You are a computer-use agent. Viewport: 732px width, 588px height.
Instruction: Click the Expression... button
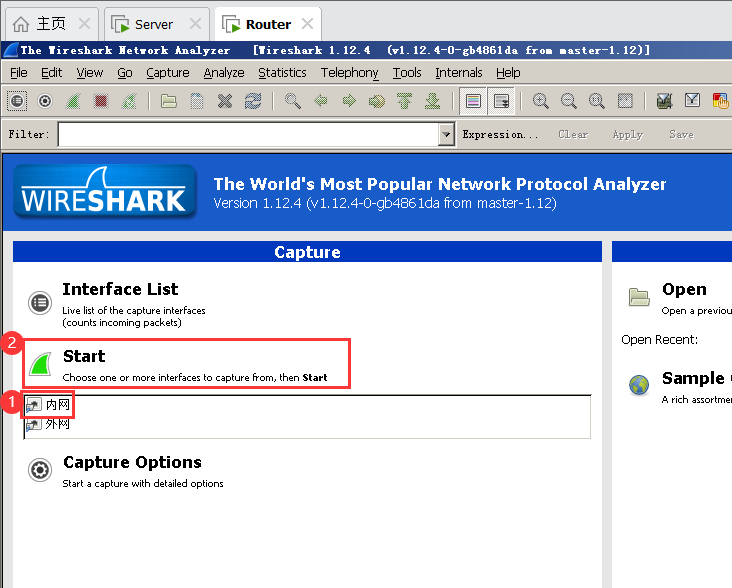[x=500, y=134]
